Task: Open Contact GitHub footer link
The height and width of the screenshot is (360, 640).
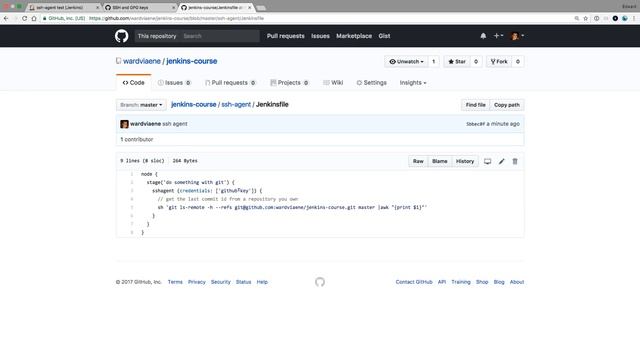Action: (x=414, y=282)
